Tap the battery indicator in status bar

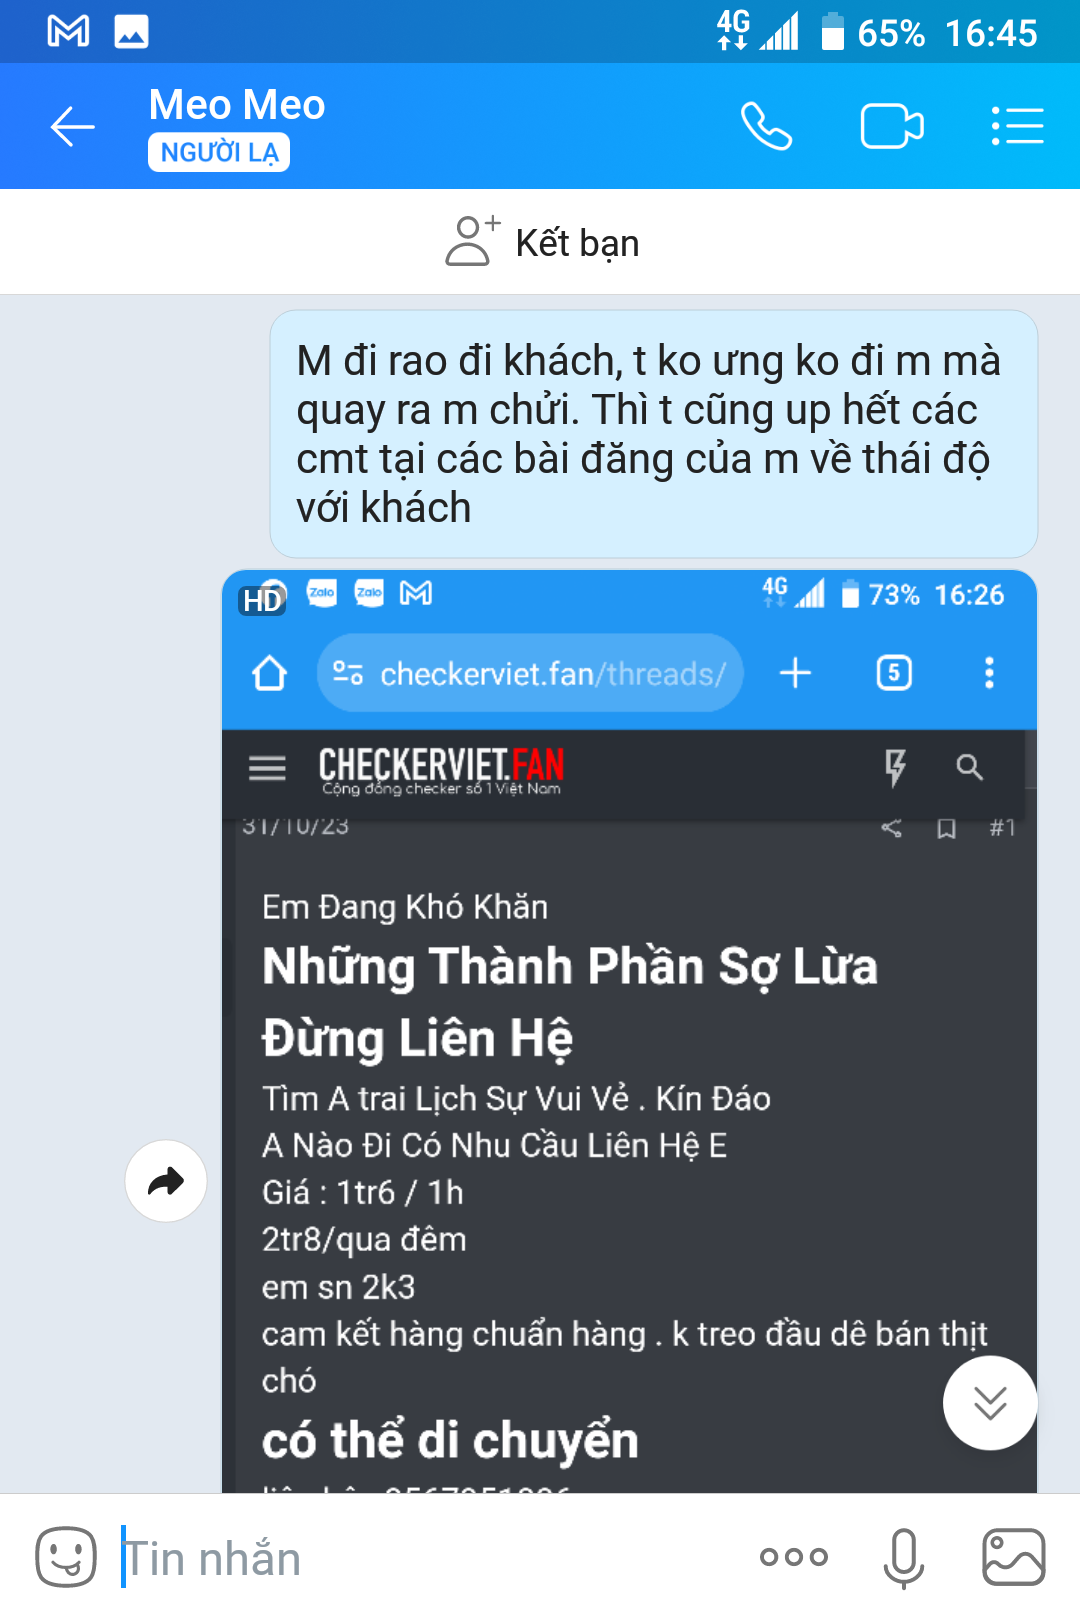coord(832,32)
